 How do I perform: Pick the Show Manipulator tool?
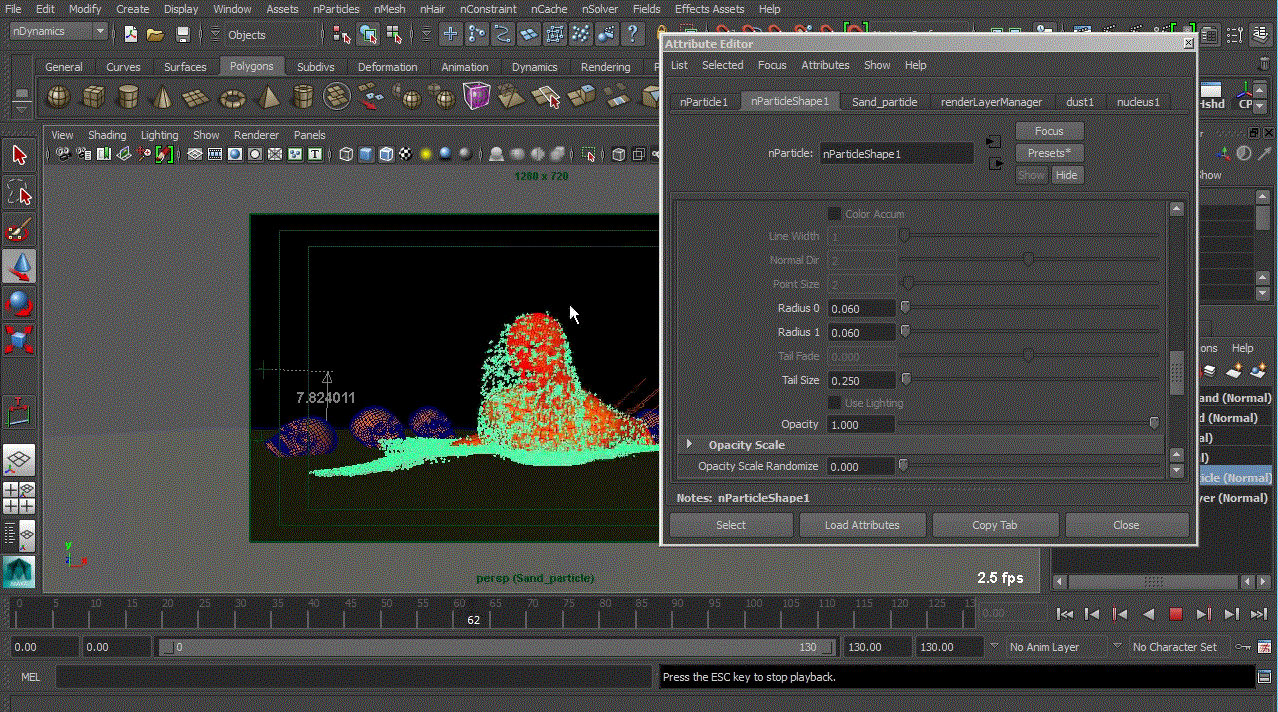pos(19,410)
